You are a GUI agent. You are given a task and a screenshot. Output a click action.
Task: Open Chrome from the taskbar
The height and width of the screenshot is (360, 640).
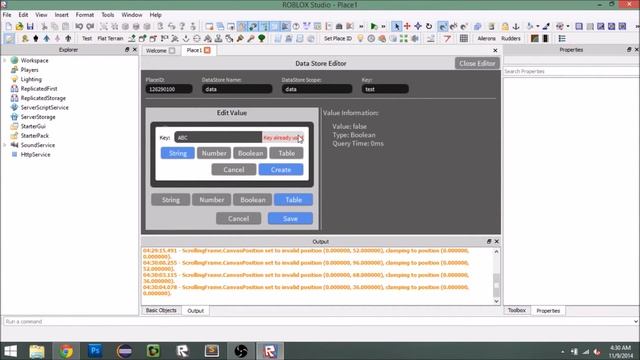tap(66, 351)
